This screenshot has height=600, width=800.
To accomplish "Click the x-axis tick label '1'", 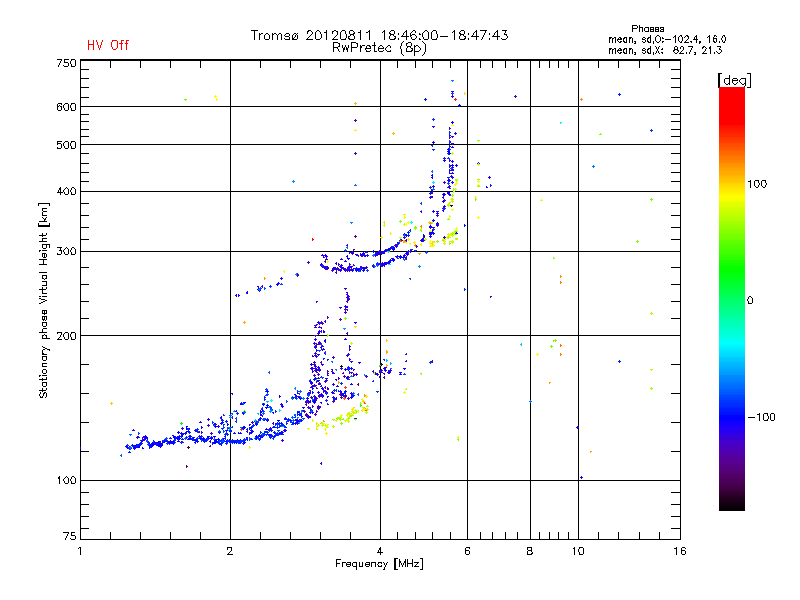I will click(x=80, y=551).
